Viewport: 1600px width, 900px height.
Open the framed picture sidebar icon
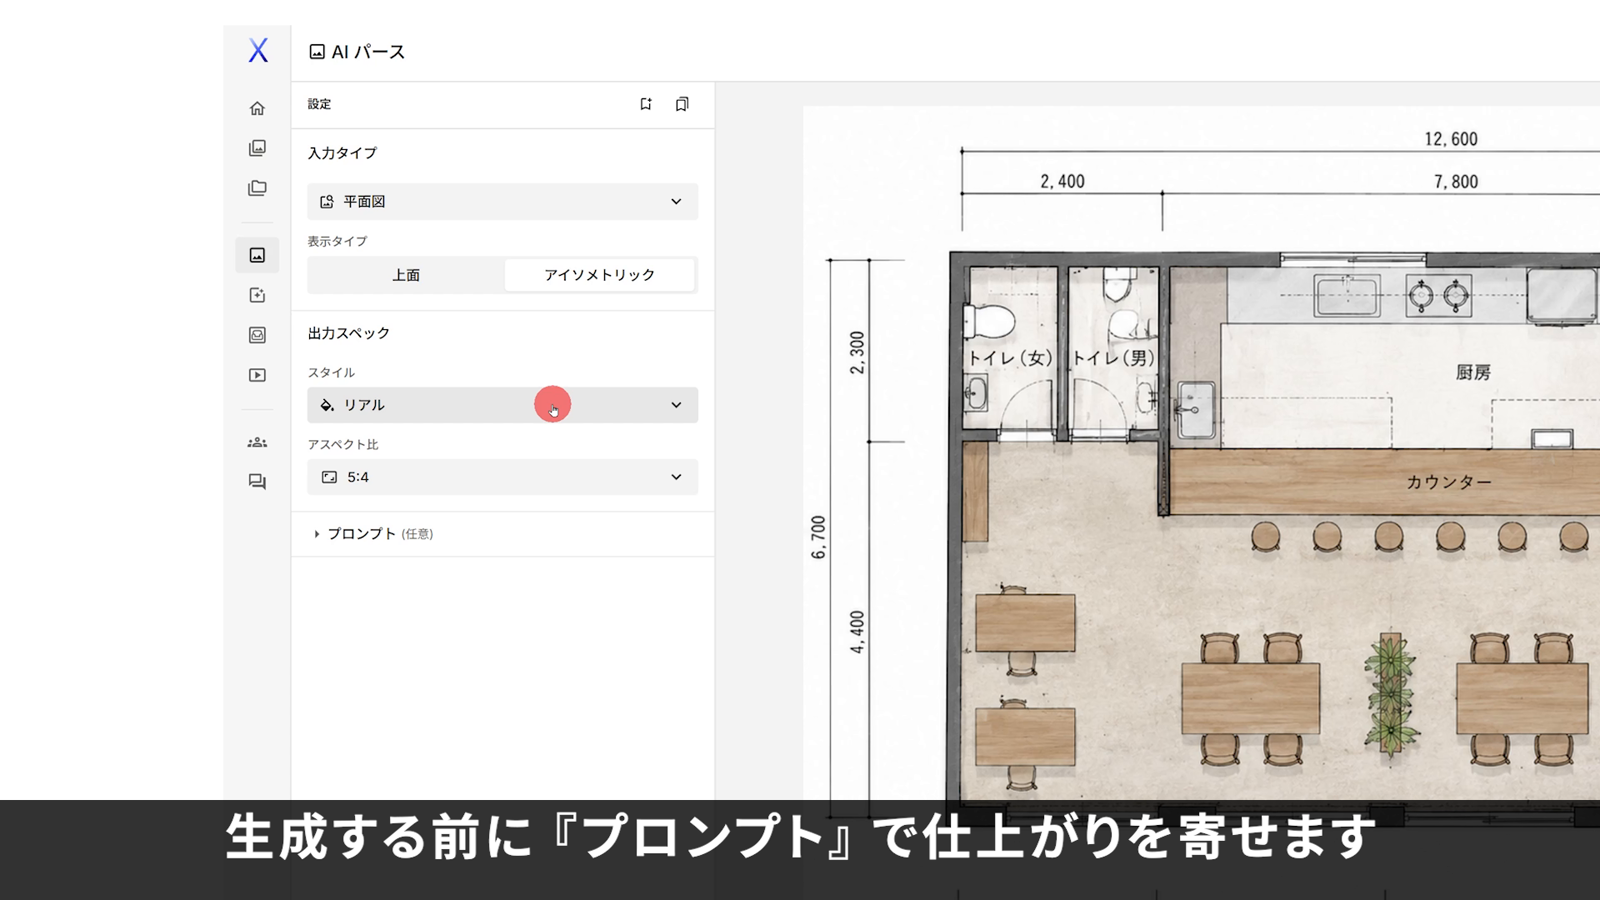click(x=257, y=335)
